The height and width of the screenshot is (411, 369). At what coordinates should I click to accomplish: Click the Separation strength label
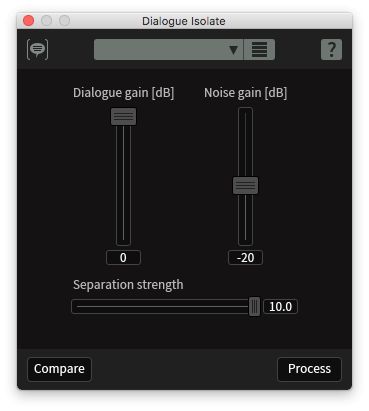pyautogui.click(x=128, y=285)
